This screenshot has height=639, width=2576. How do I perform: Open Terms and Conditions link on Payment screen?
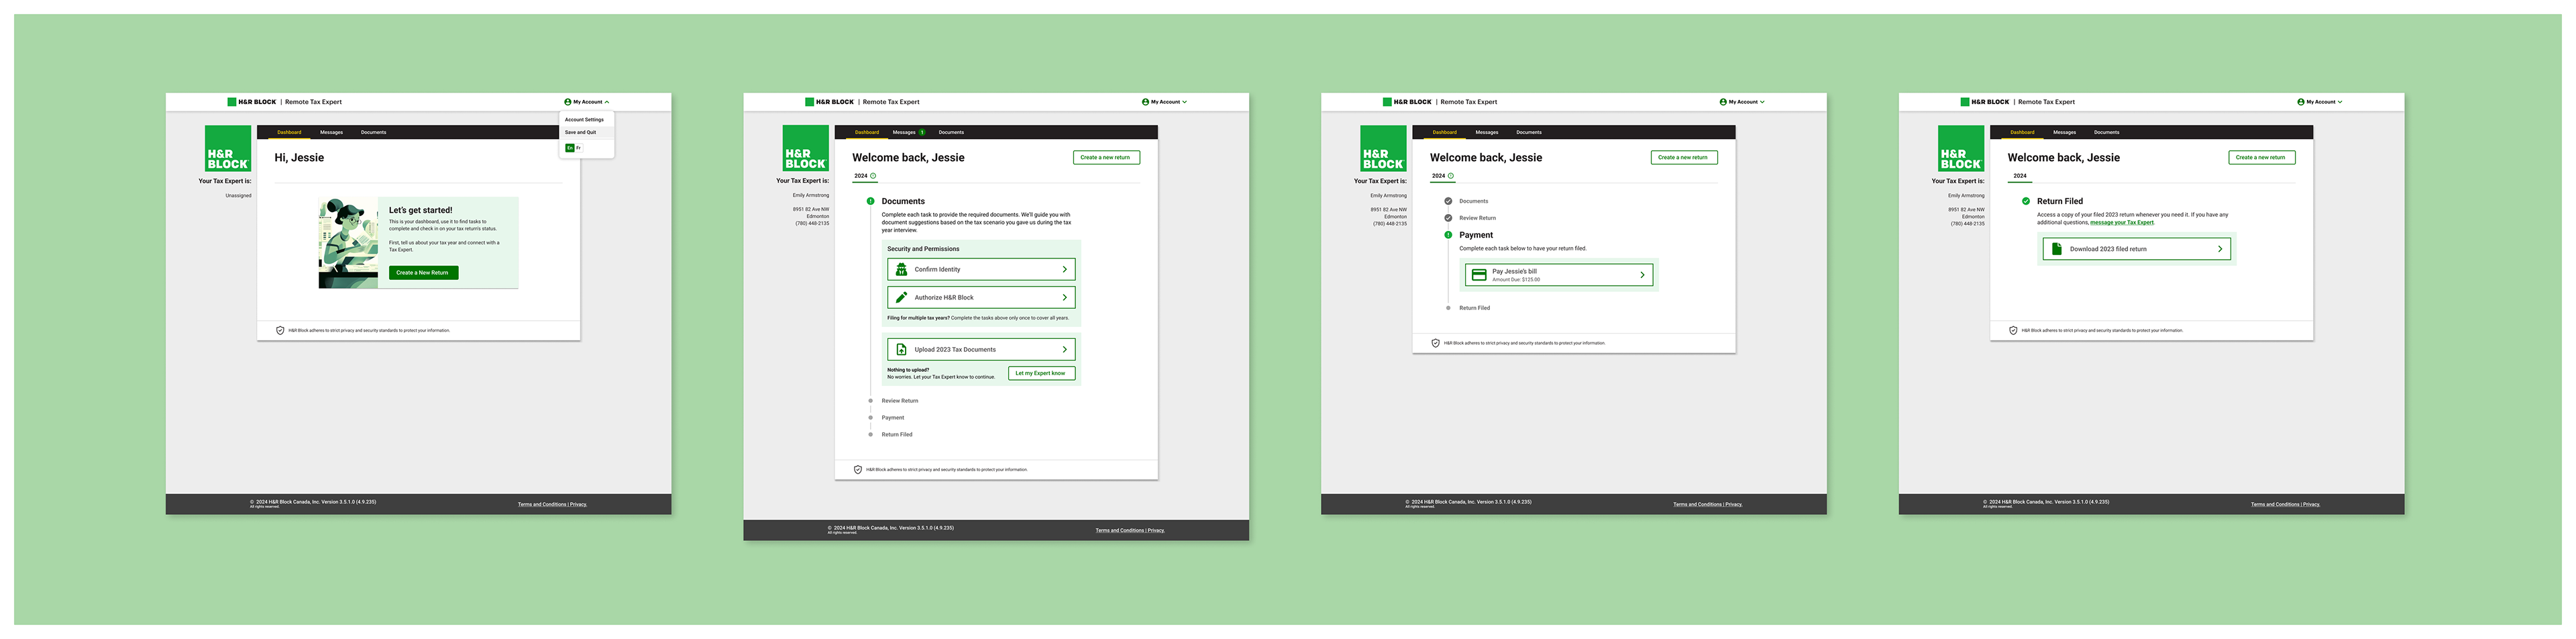pyautogui.click(x=1708, y=504)
